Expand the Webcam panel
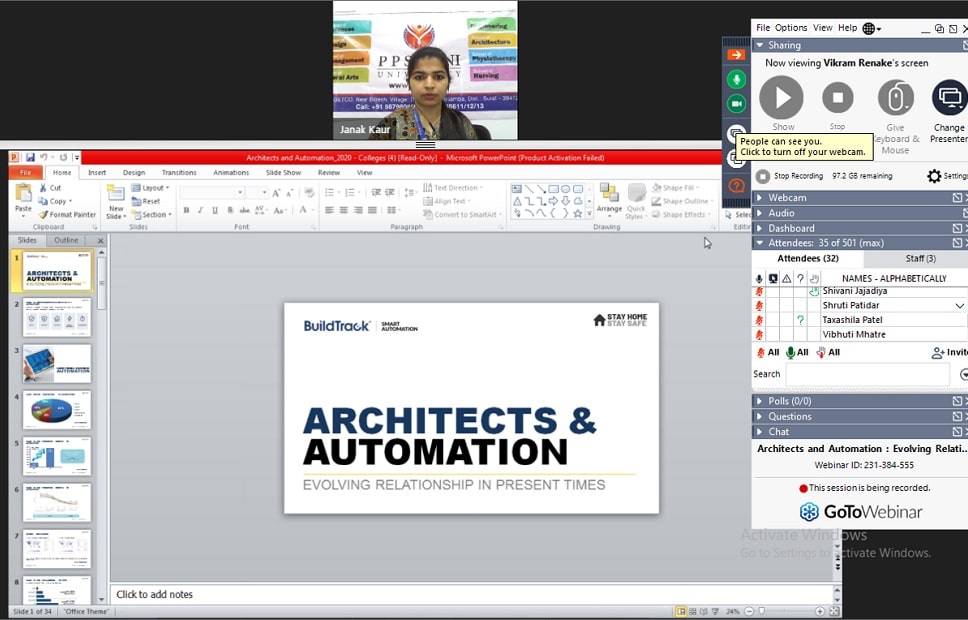 point(787,198)
